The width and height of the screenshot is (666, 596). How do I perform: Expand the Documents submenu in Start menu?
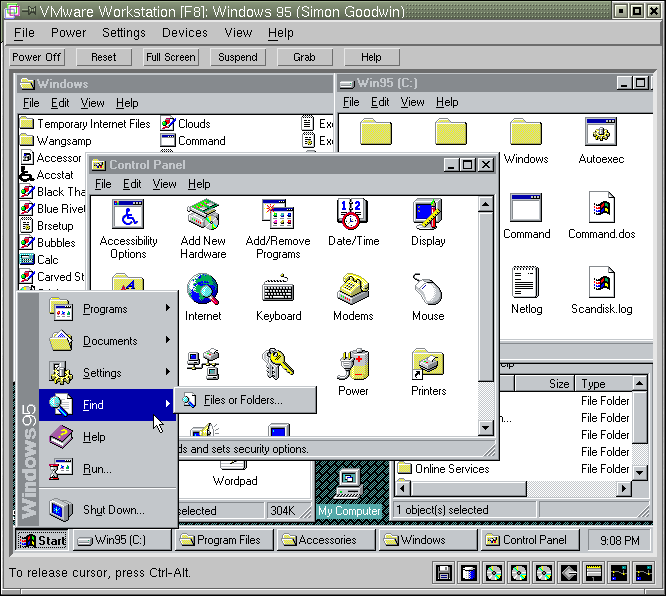coord(108,341)
